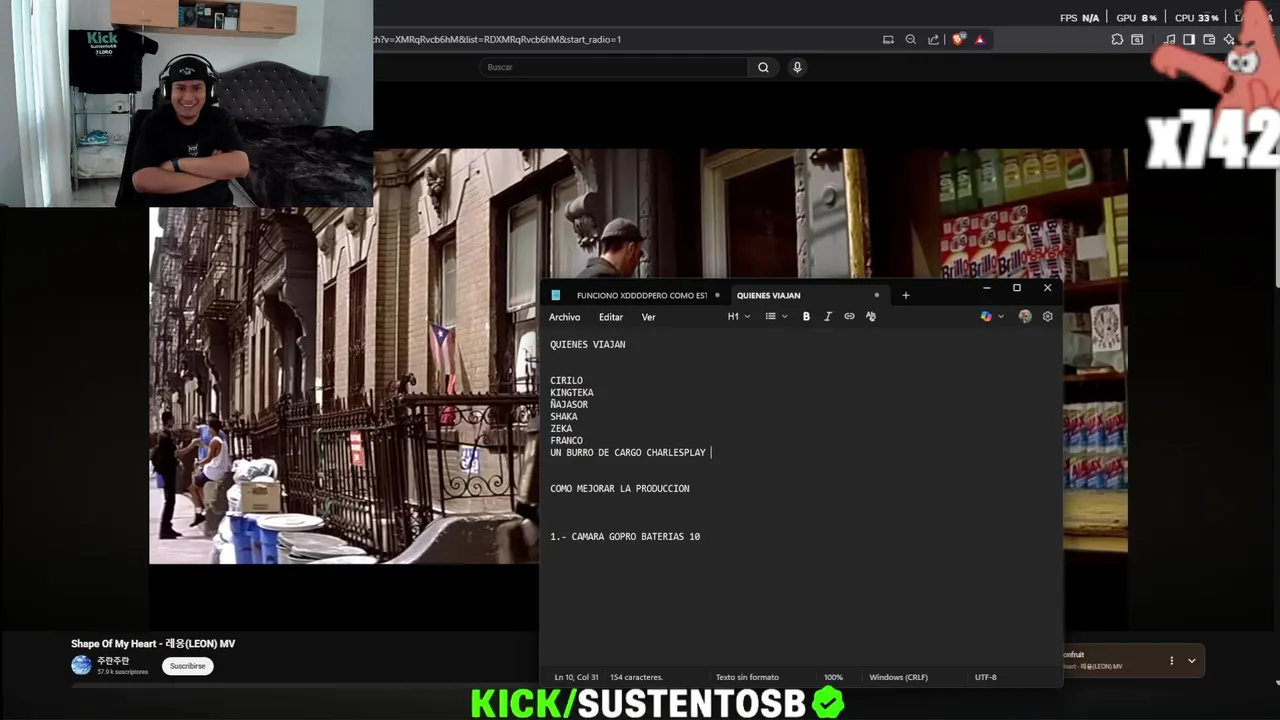
Task: Click the 'SHAKA' line in Notepad
Action: pos(563,417)
